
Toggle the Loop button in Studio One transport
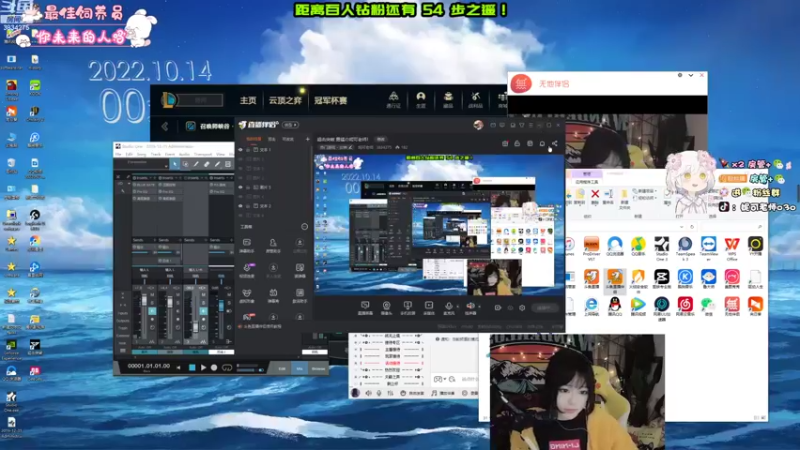click(x=227, y=367)
